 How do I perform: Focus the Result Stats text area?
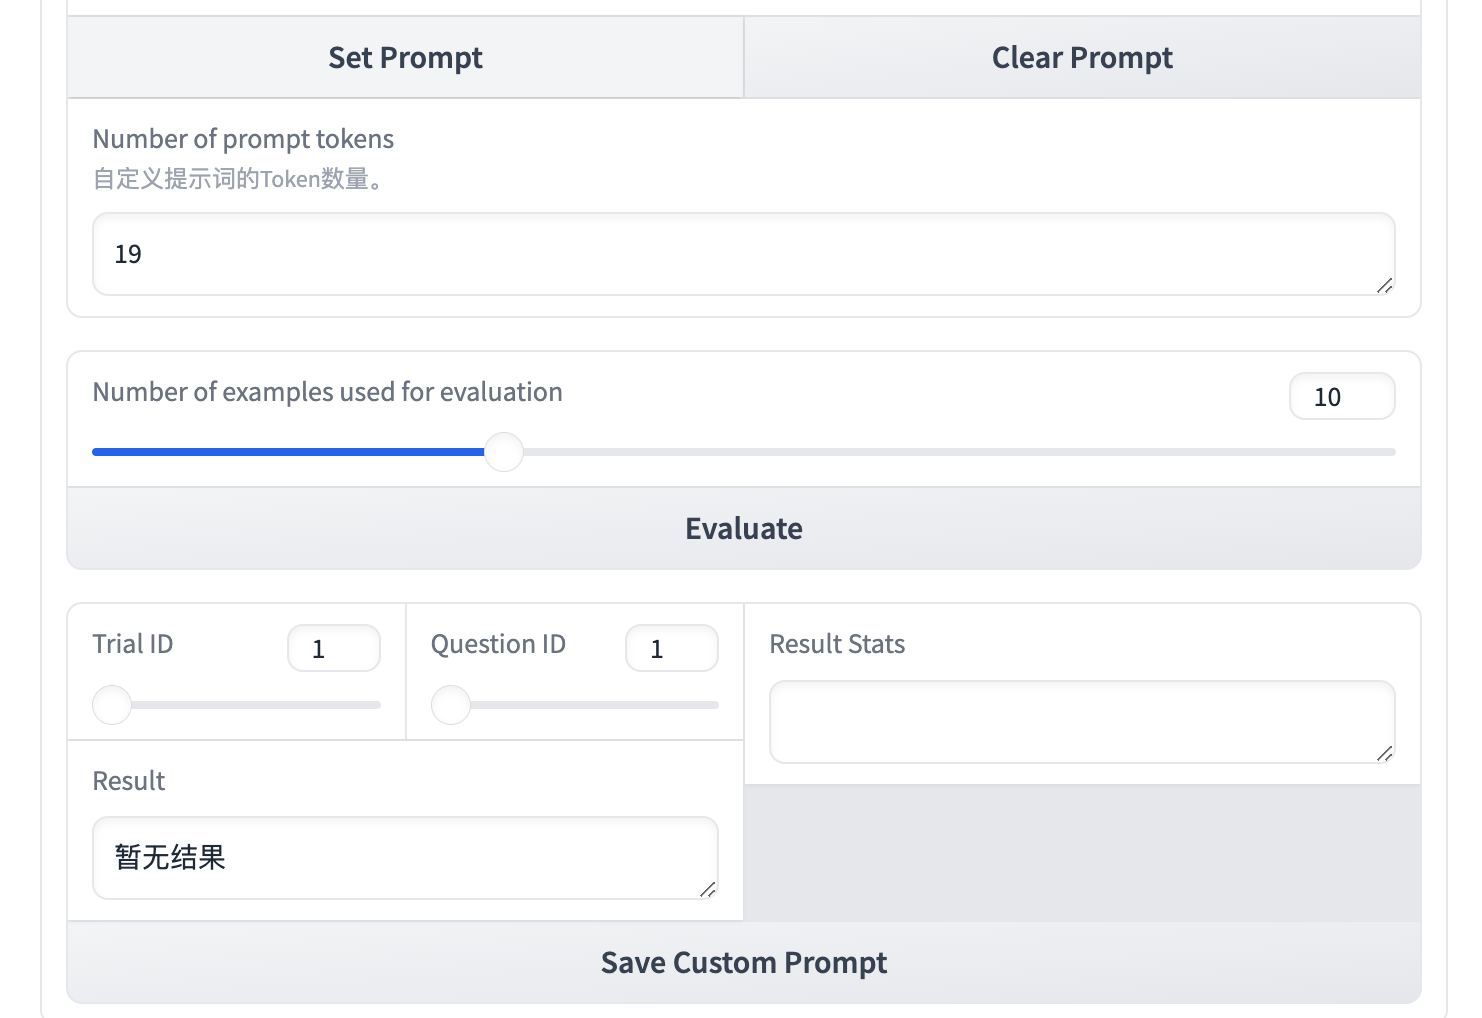click(x=1080, y=722)
